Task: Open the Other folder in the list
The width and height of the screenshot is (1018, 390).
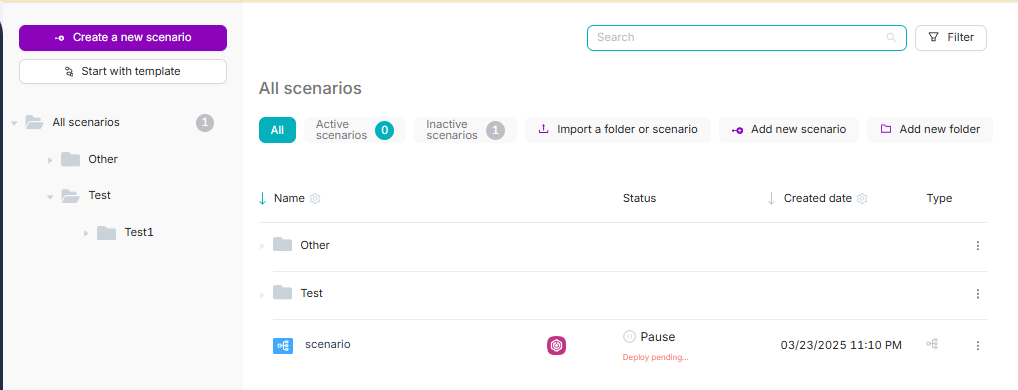Action: tap(315, 245)
